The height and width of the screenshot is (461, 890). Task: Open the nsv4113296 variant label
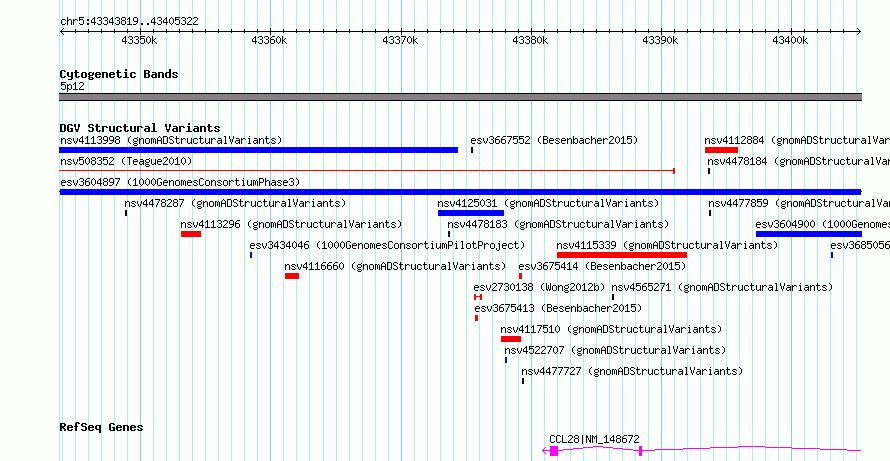pos(291,224)
